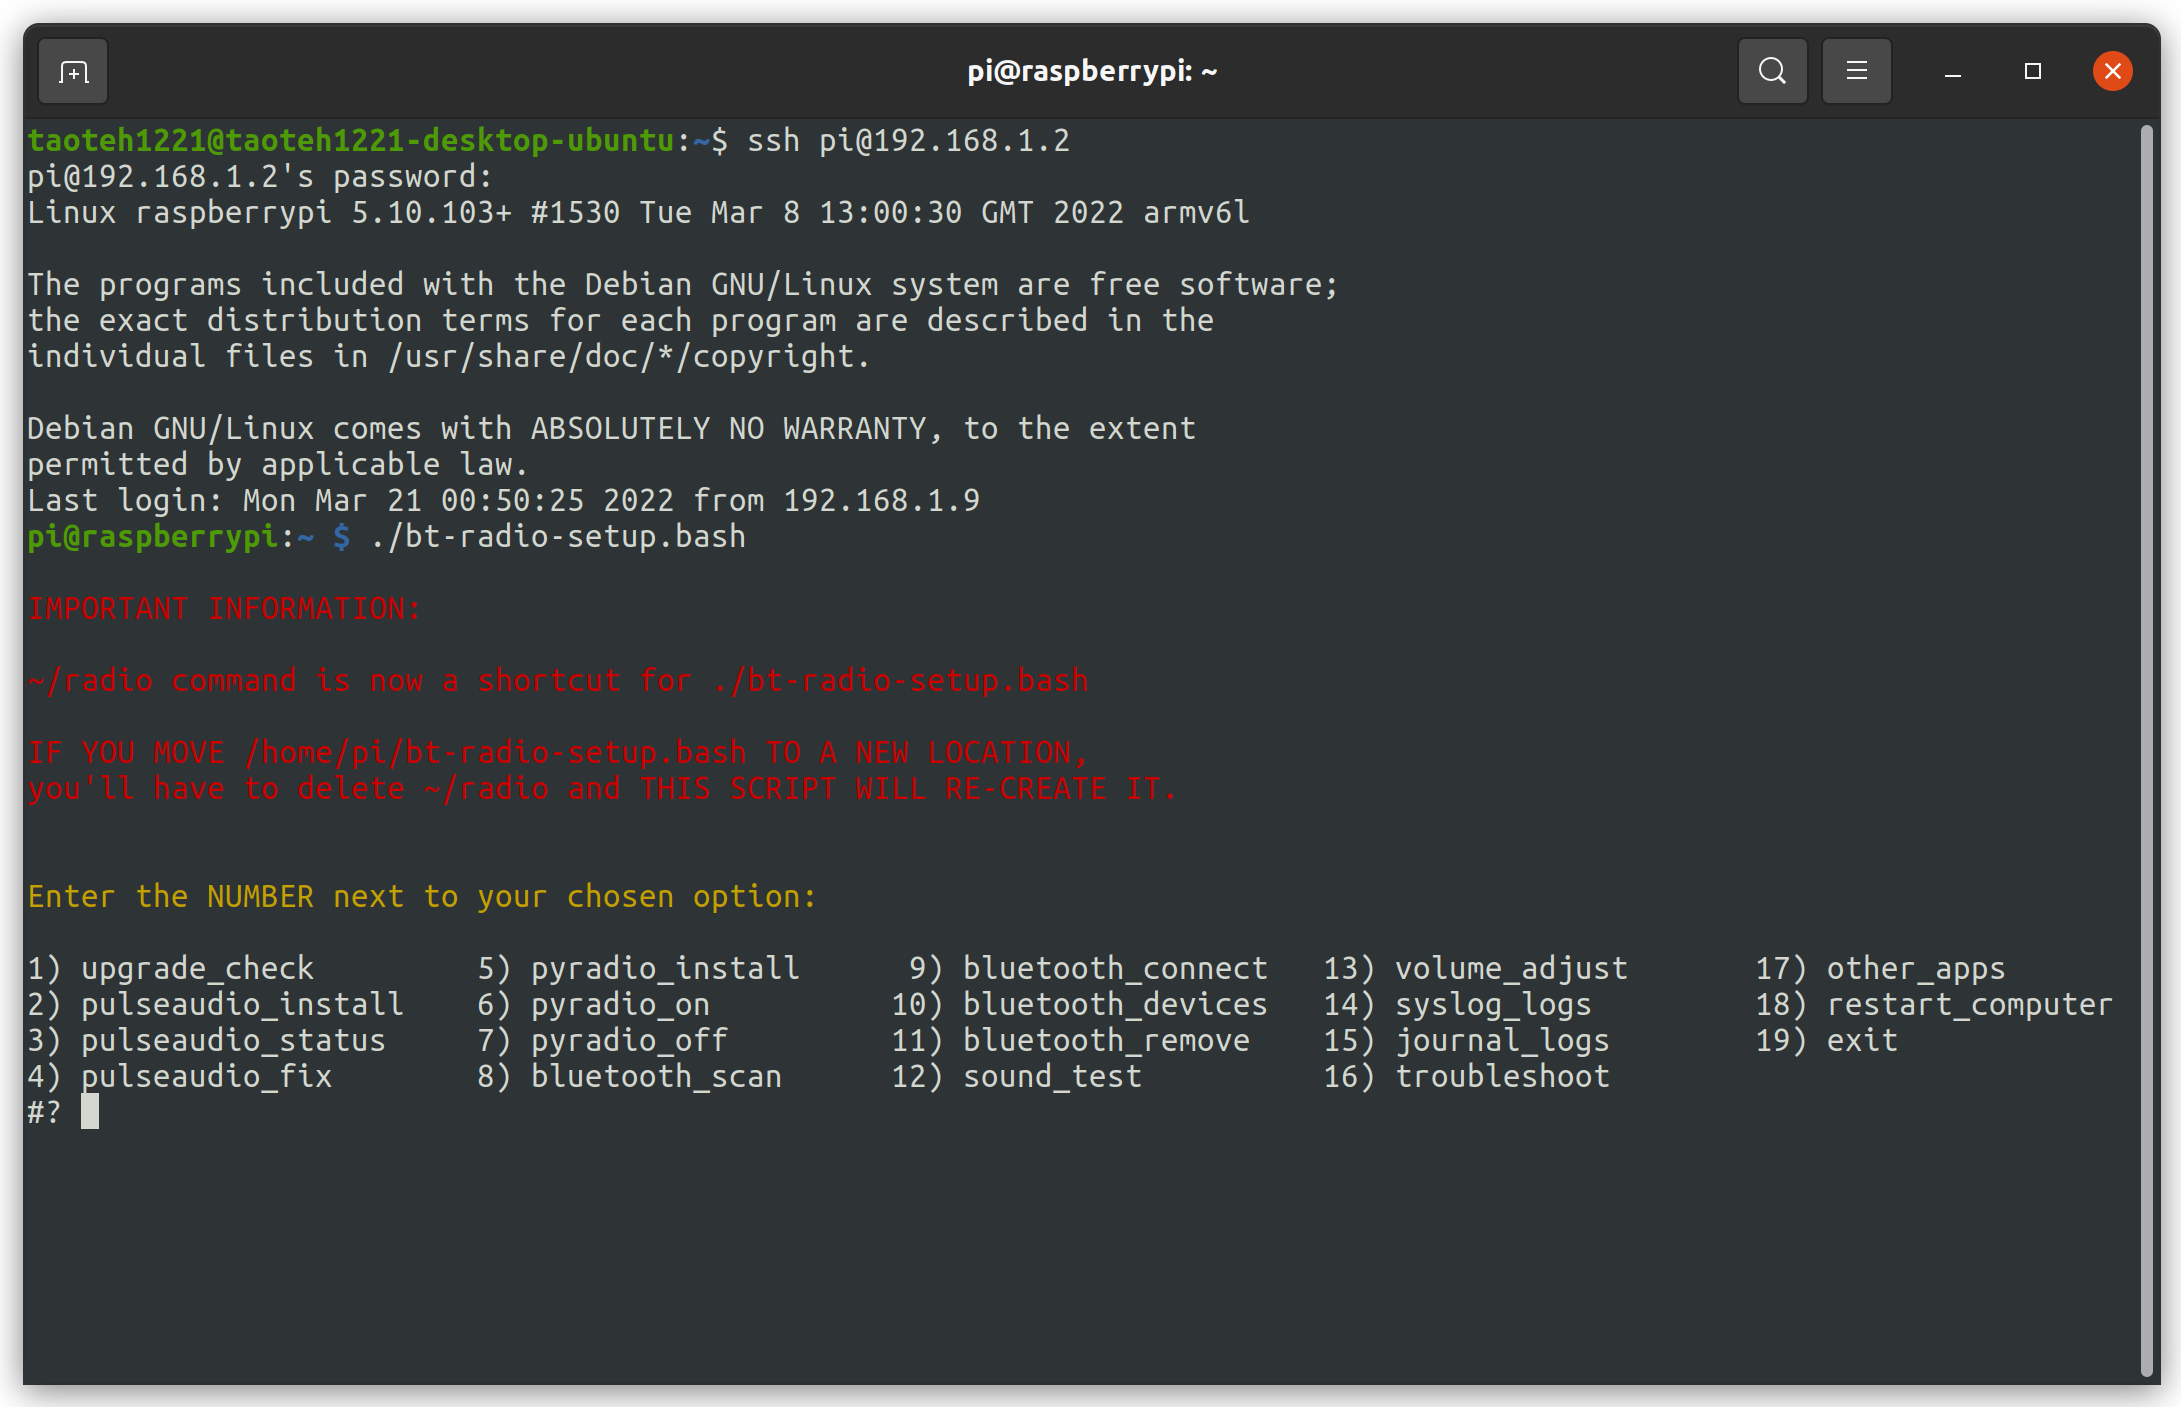Click menu option 12) sound_test
The width and height of the screenshot is (2181, 1407).
click(x=1016, y=1076)
